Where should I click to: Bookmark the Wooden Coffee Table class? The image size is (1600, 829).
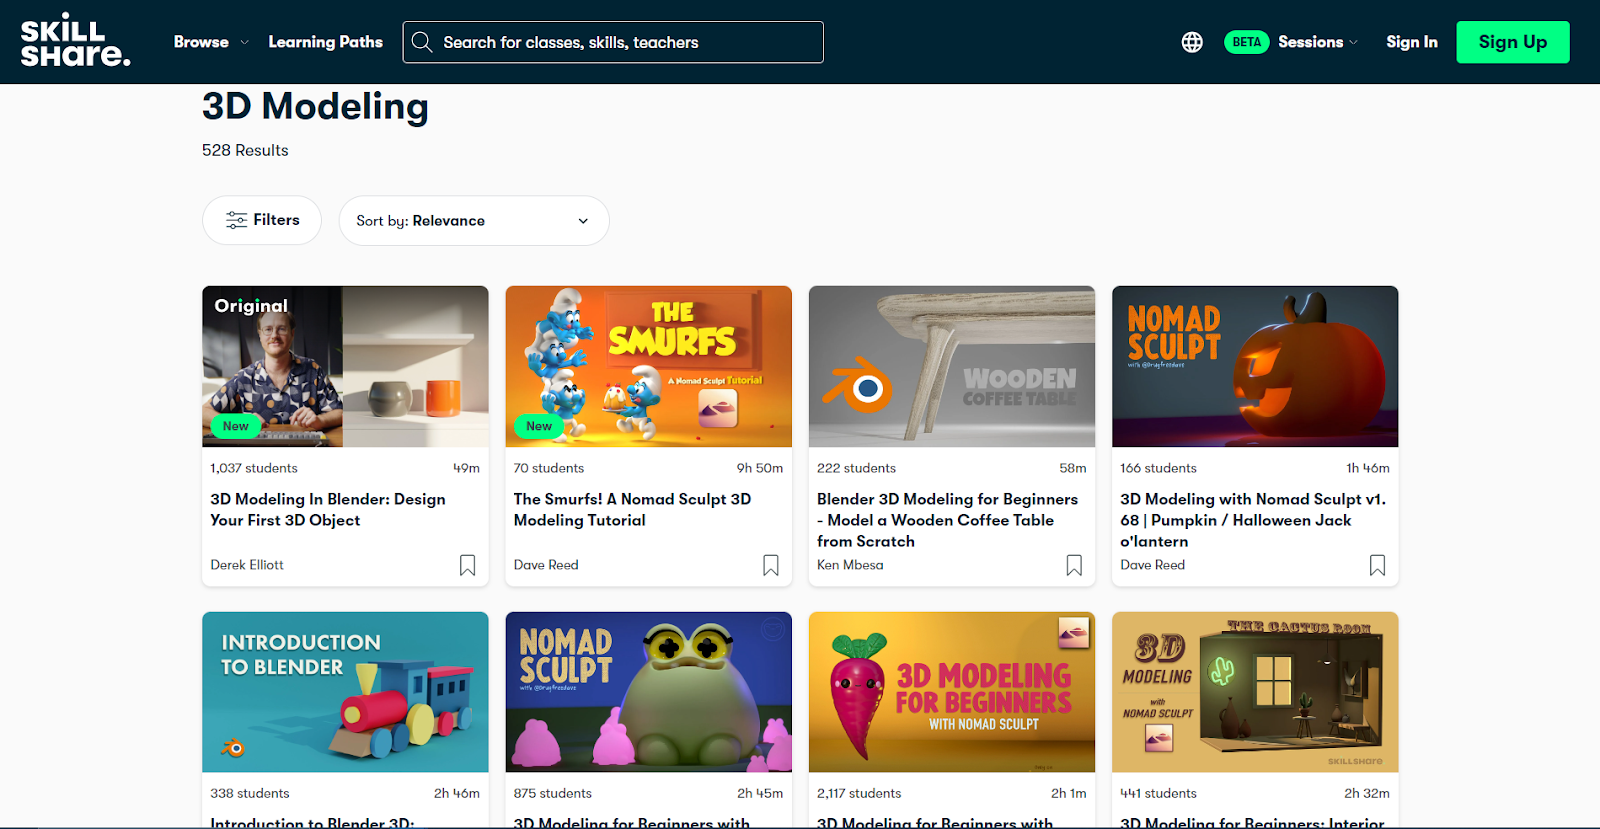point(1074,565)
